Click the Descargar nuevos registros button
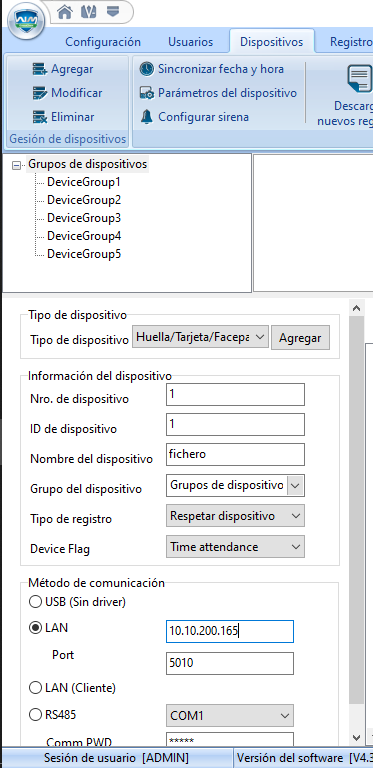 pos(346,94)
